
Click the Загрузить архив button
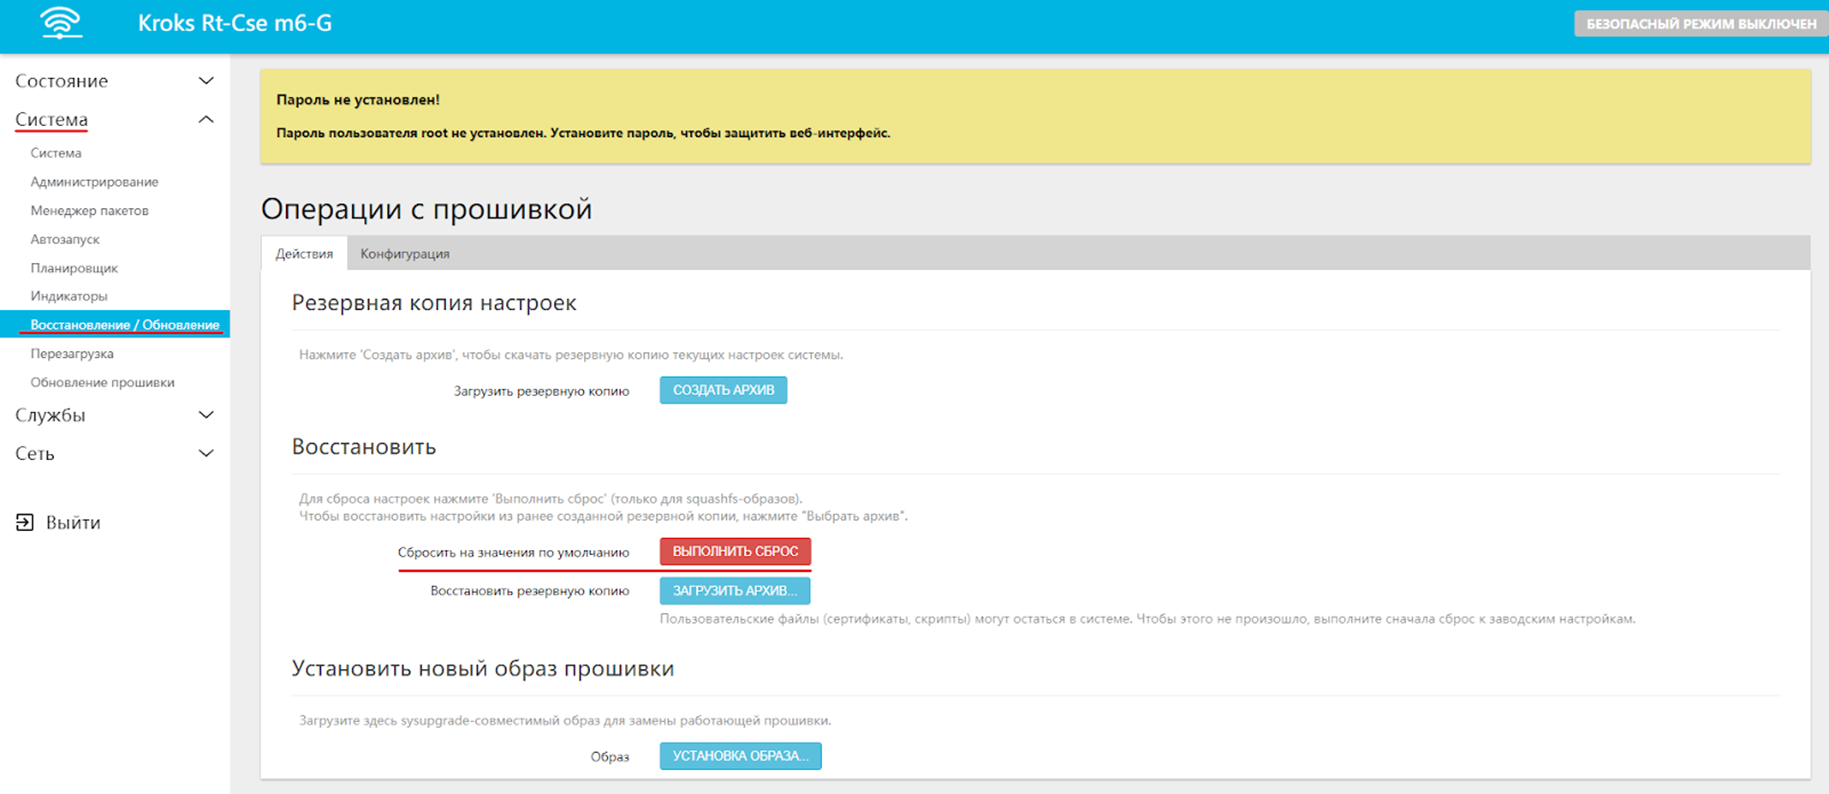point(735,591)
